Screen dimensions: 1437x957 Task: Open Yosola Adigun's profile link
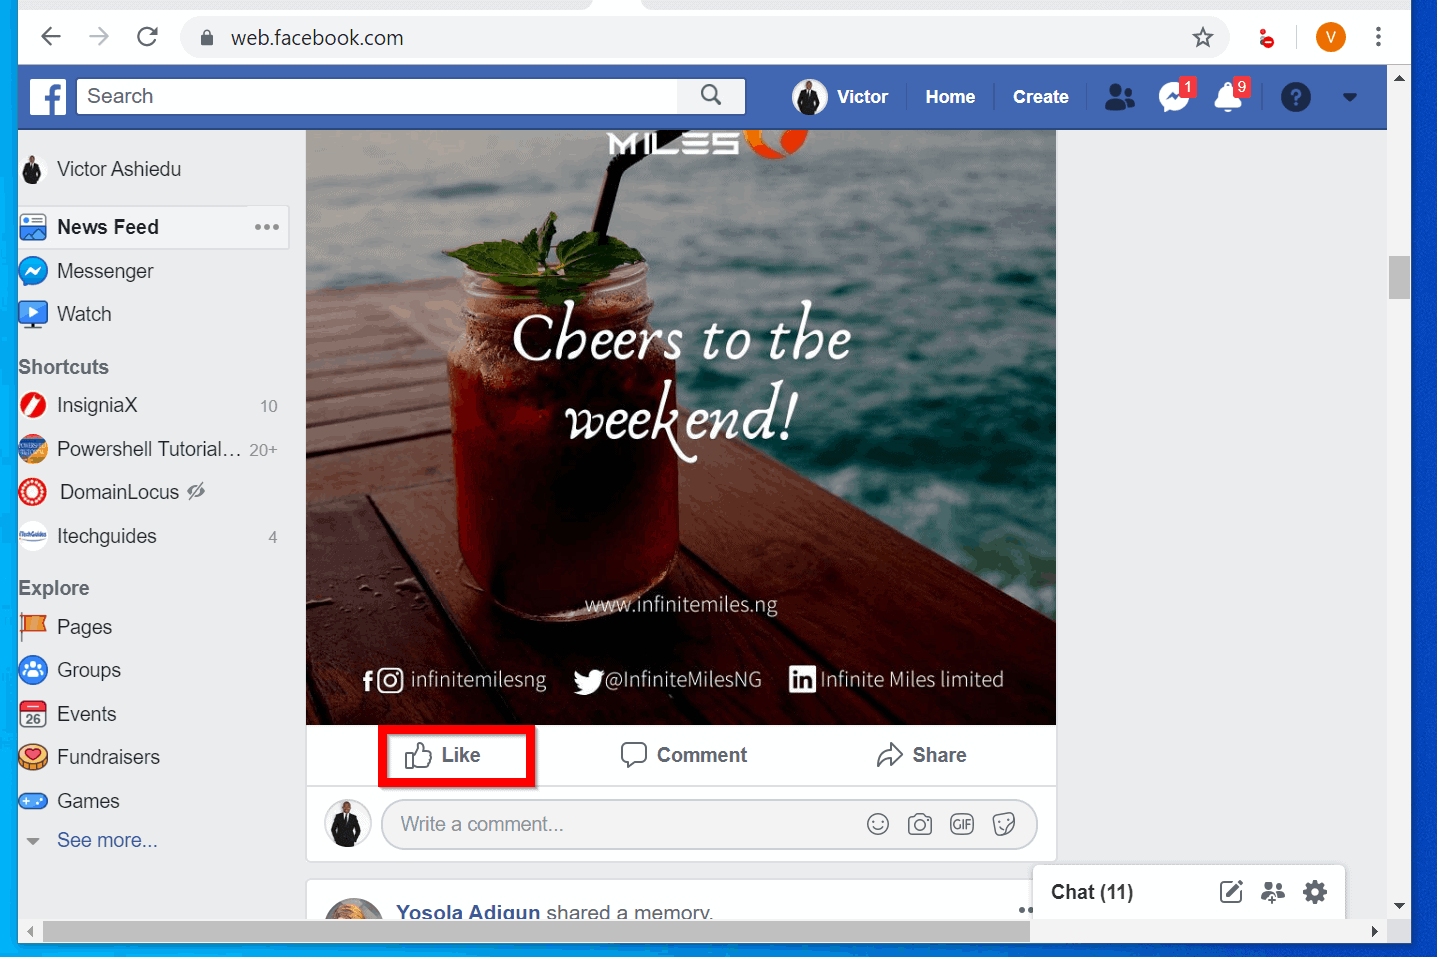(468, 911)
